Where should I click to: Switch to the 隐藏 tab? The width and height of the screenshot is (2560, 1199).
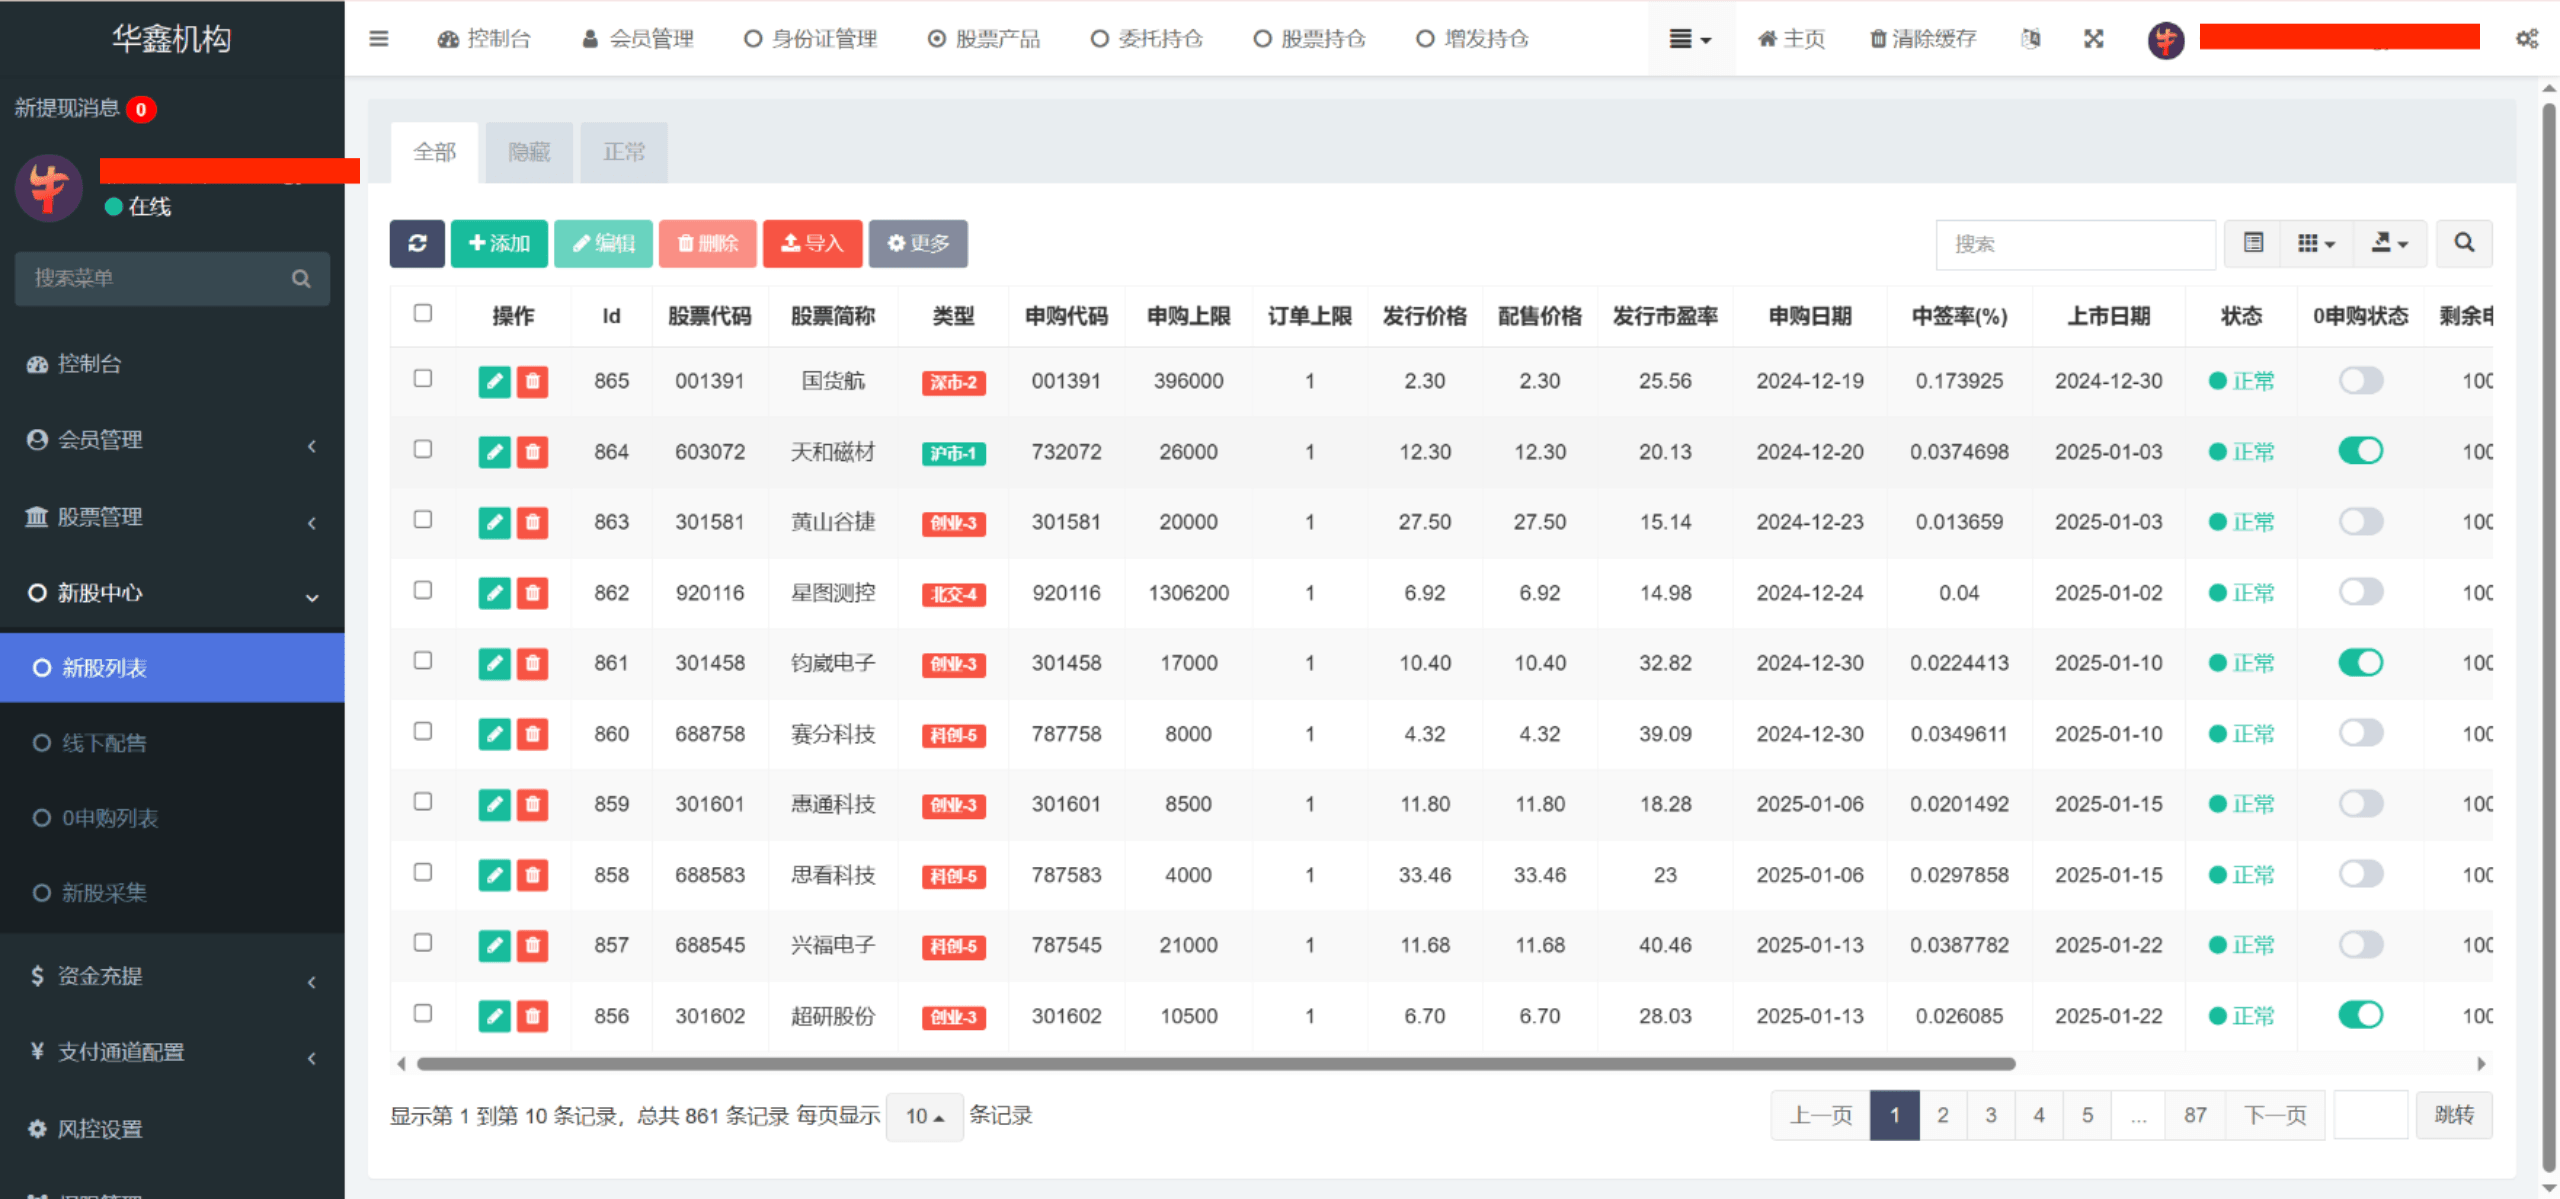tap(529, 152)
